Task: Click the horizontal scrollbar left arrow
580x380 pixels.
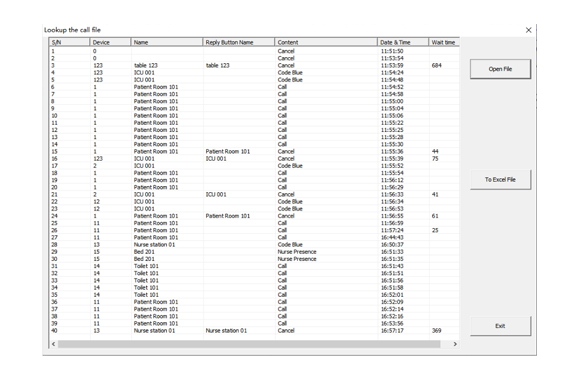Action: (x=54, y=344)
